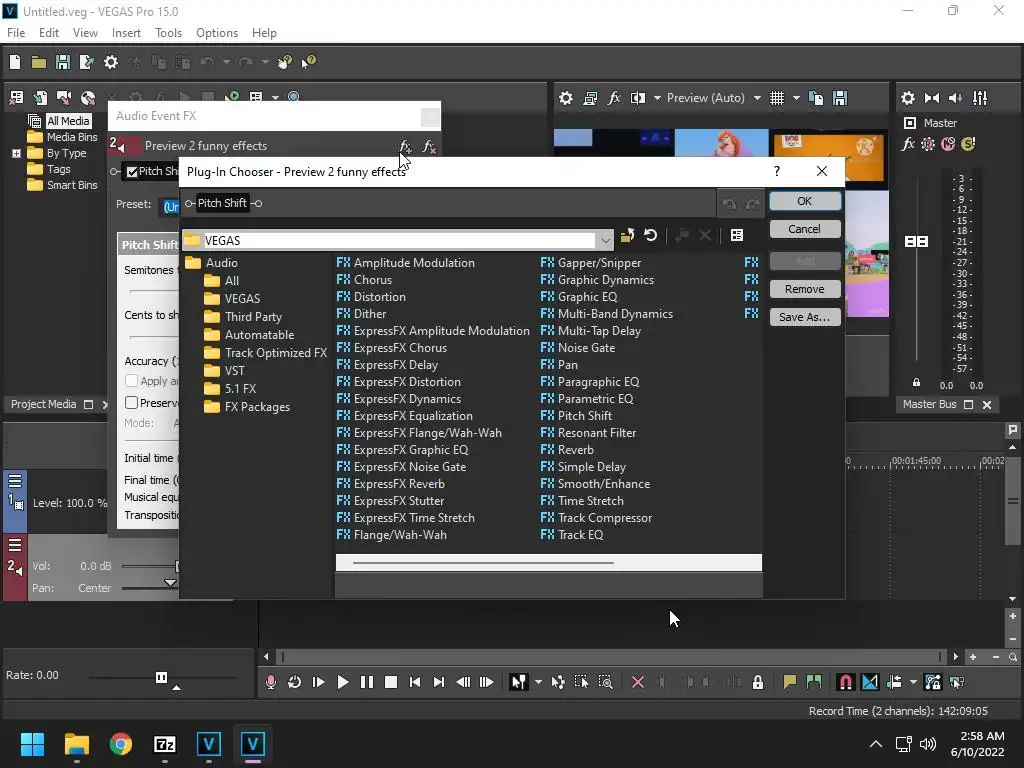Go to start of project
The height and width of the screenshot is (768, 1024).
coord(415,682)
